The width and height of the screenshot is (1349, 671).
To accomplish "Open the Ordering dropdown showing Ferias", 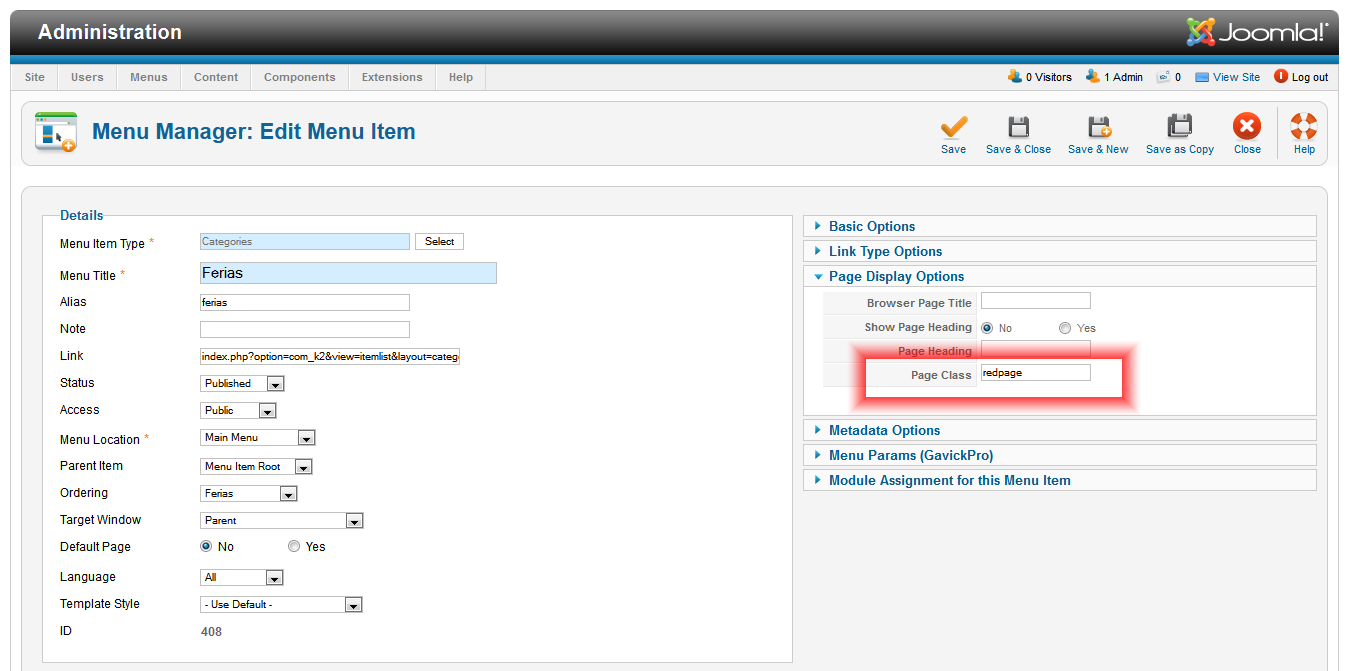I will (x=249, y=494).
